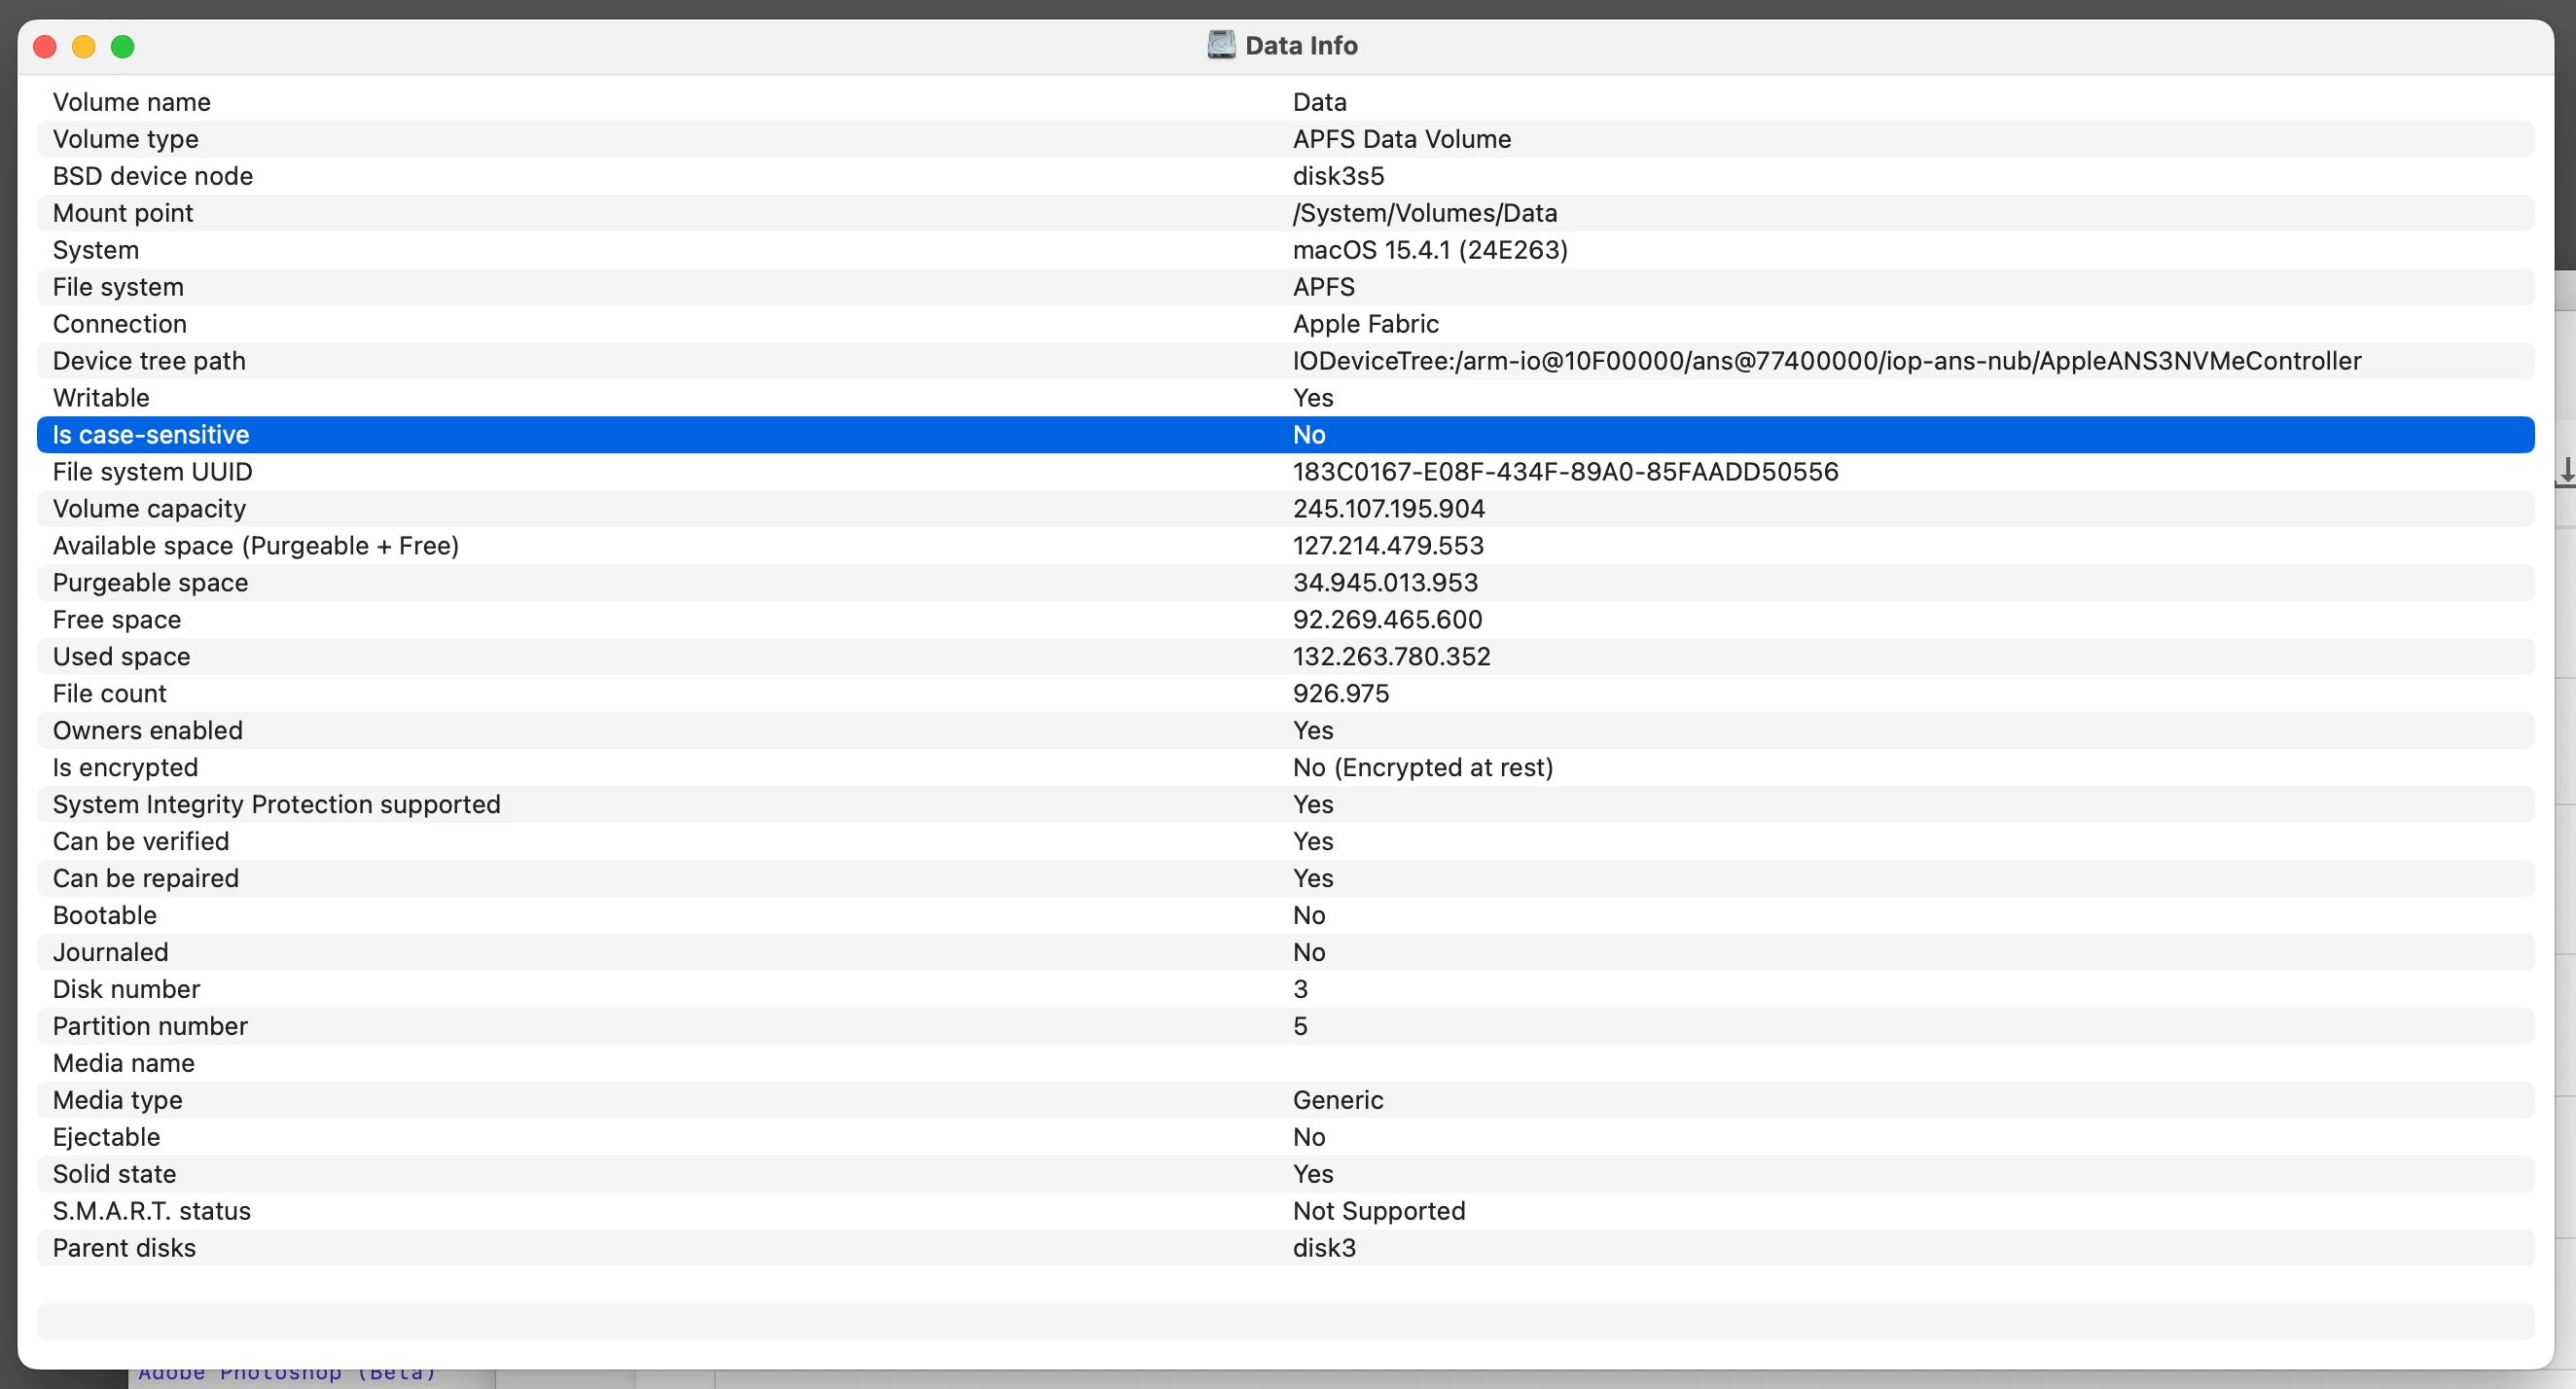Select the Purgeable space row
Screen dimensions: 2576x1389
tap(150, 583)
